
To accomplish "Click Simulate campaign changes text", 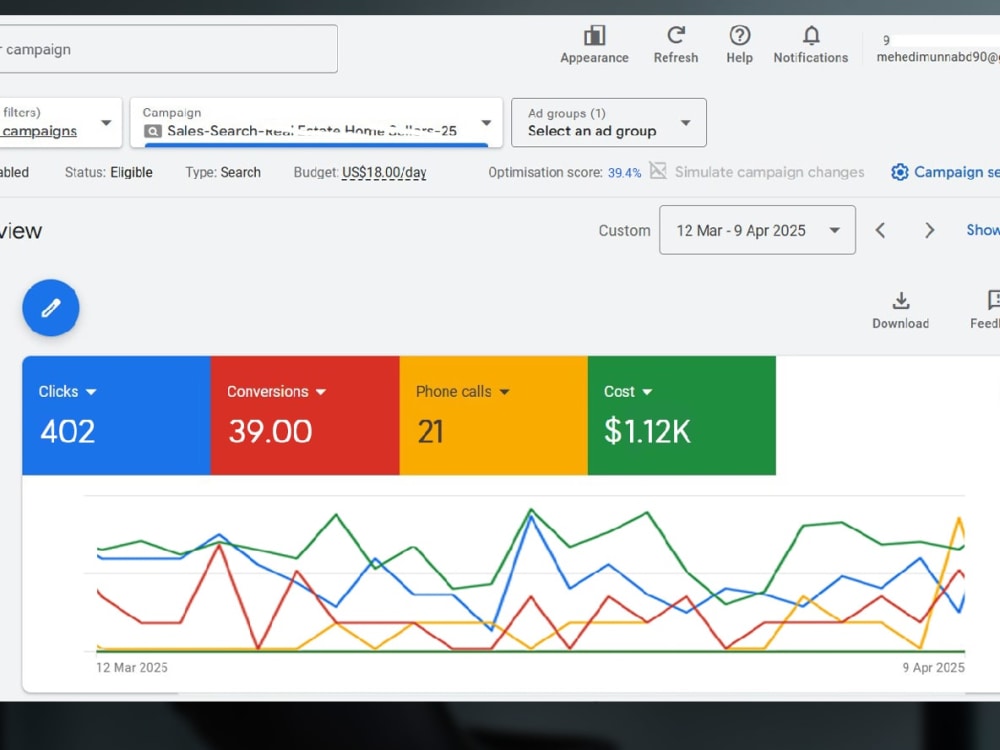I will pyautogui.click(x=769, y=172).
